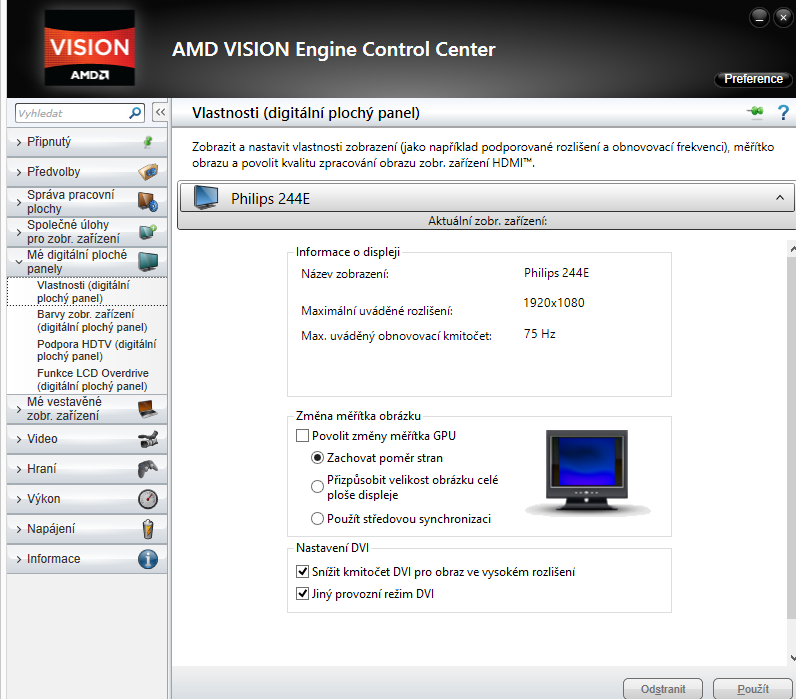Click the laptop icon for Mé vestavěné zobr. zařízení

148,409
